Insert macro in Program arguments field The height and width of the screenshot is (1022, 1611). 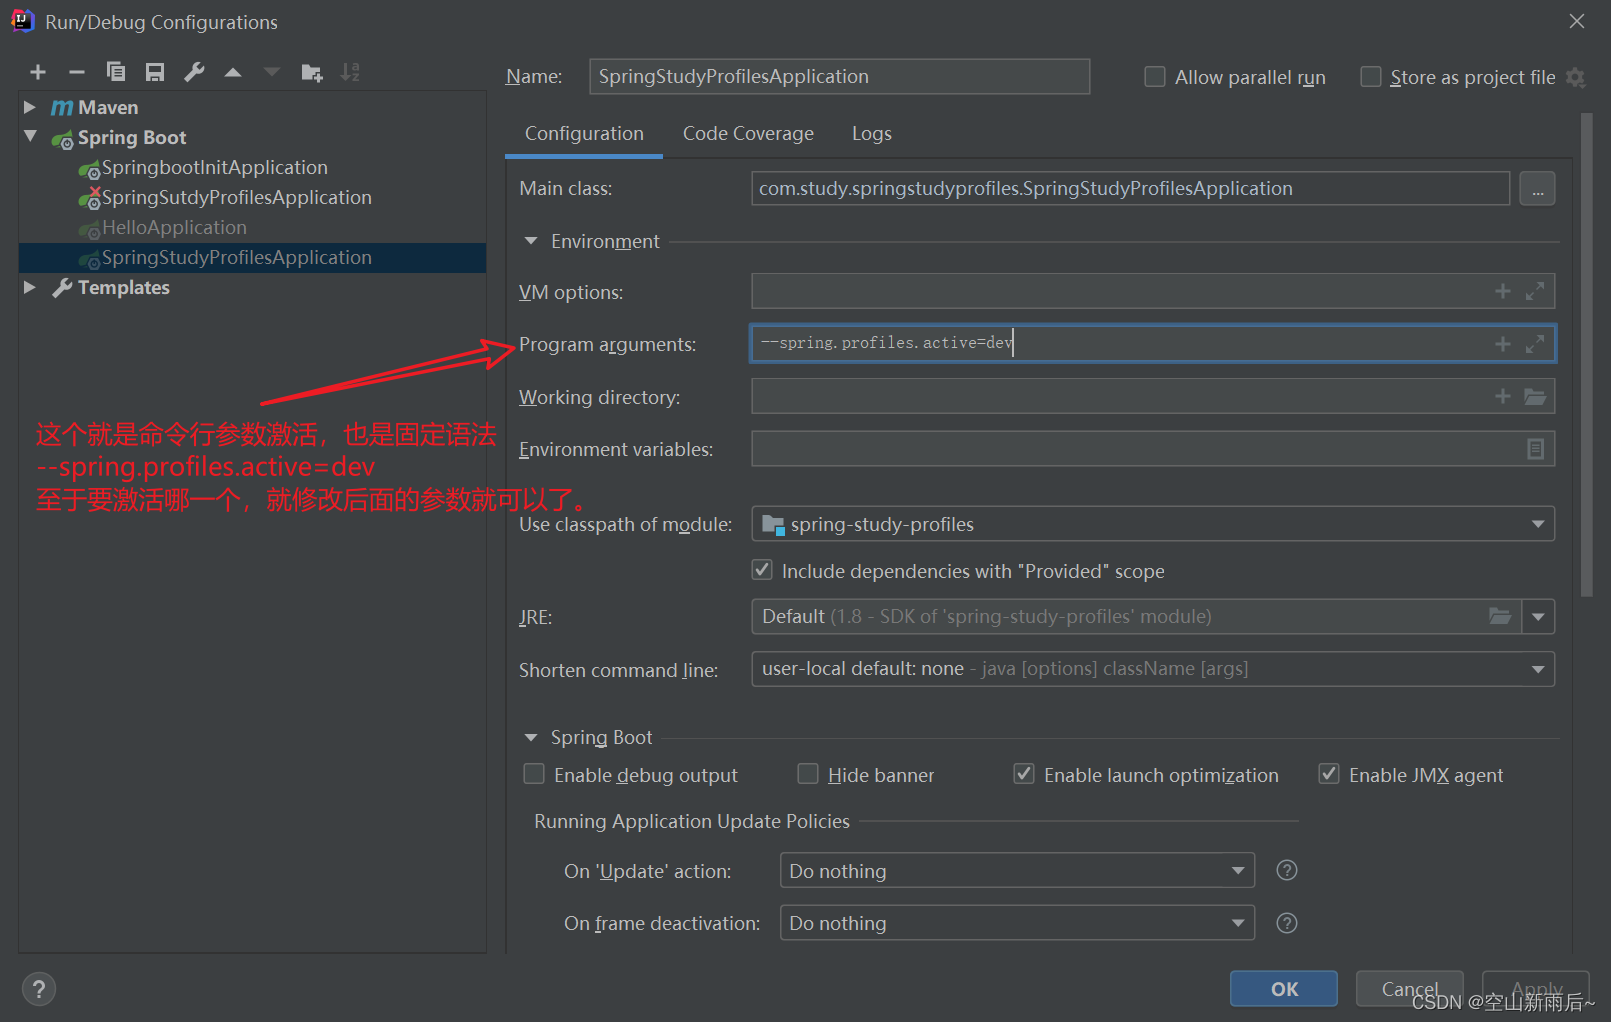click(1503, 344)
